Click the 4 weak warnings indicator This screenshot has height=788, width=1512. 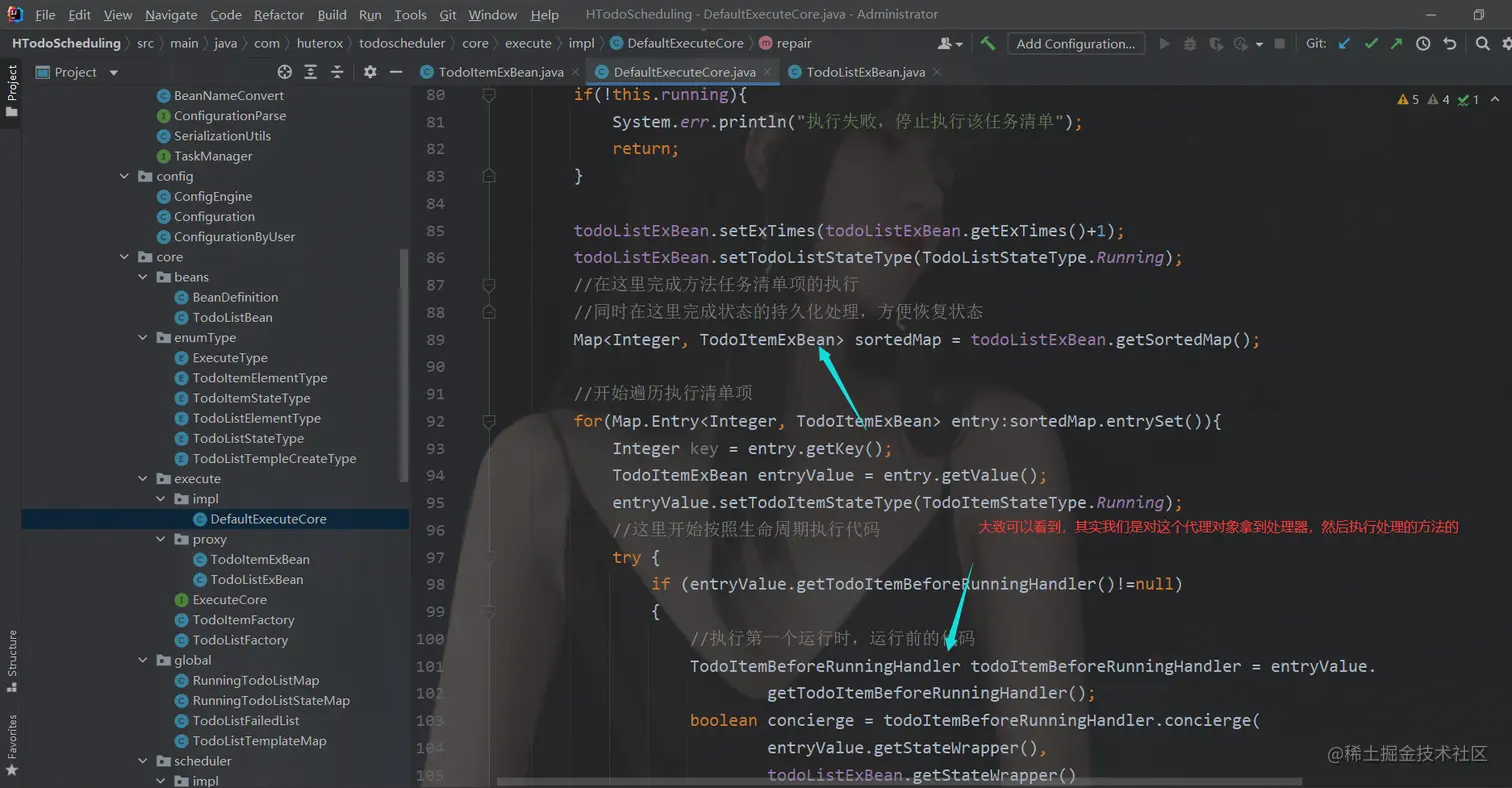pyautogui.click(x=1439, y=99)
